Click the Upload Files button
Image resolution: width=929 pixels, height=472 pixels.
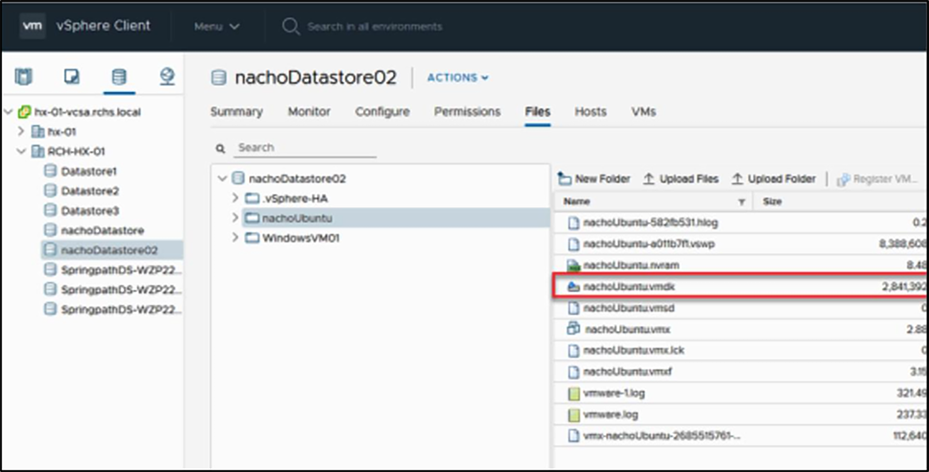tap(681, 179)
